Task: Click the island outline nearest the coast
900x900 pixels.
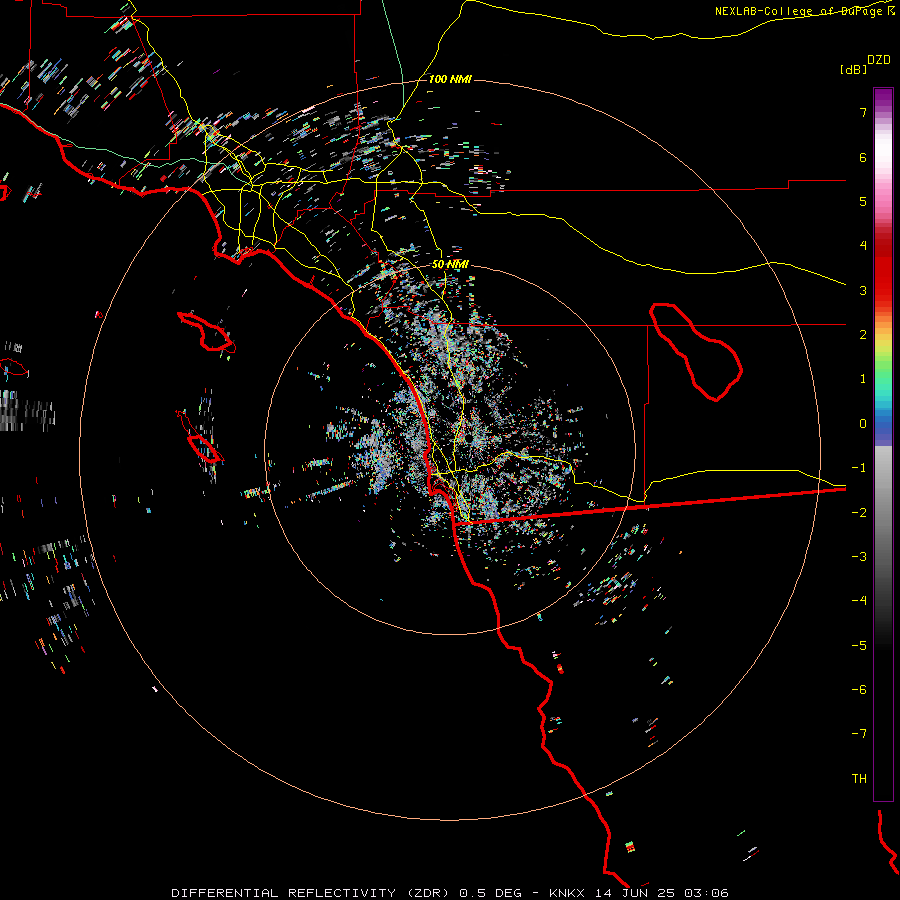Action: pos(206,332)
